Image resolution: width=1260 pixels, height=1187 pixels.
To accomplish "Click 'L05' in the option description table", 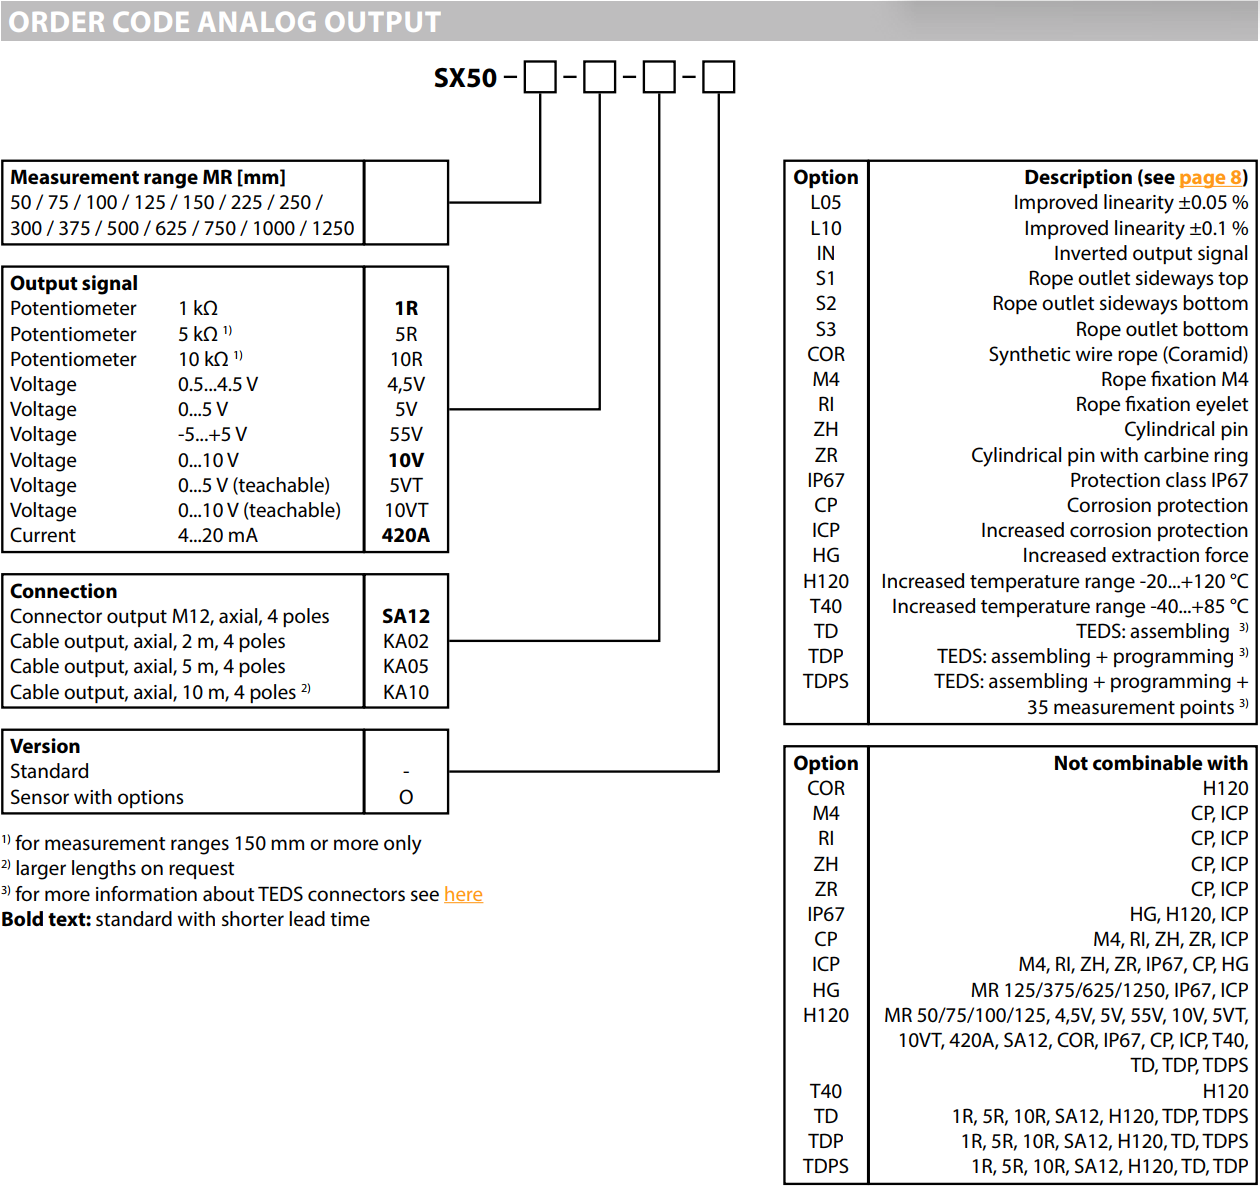I will [826, 202].
